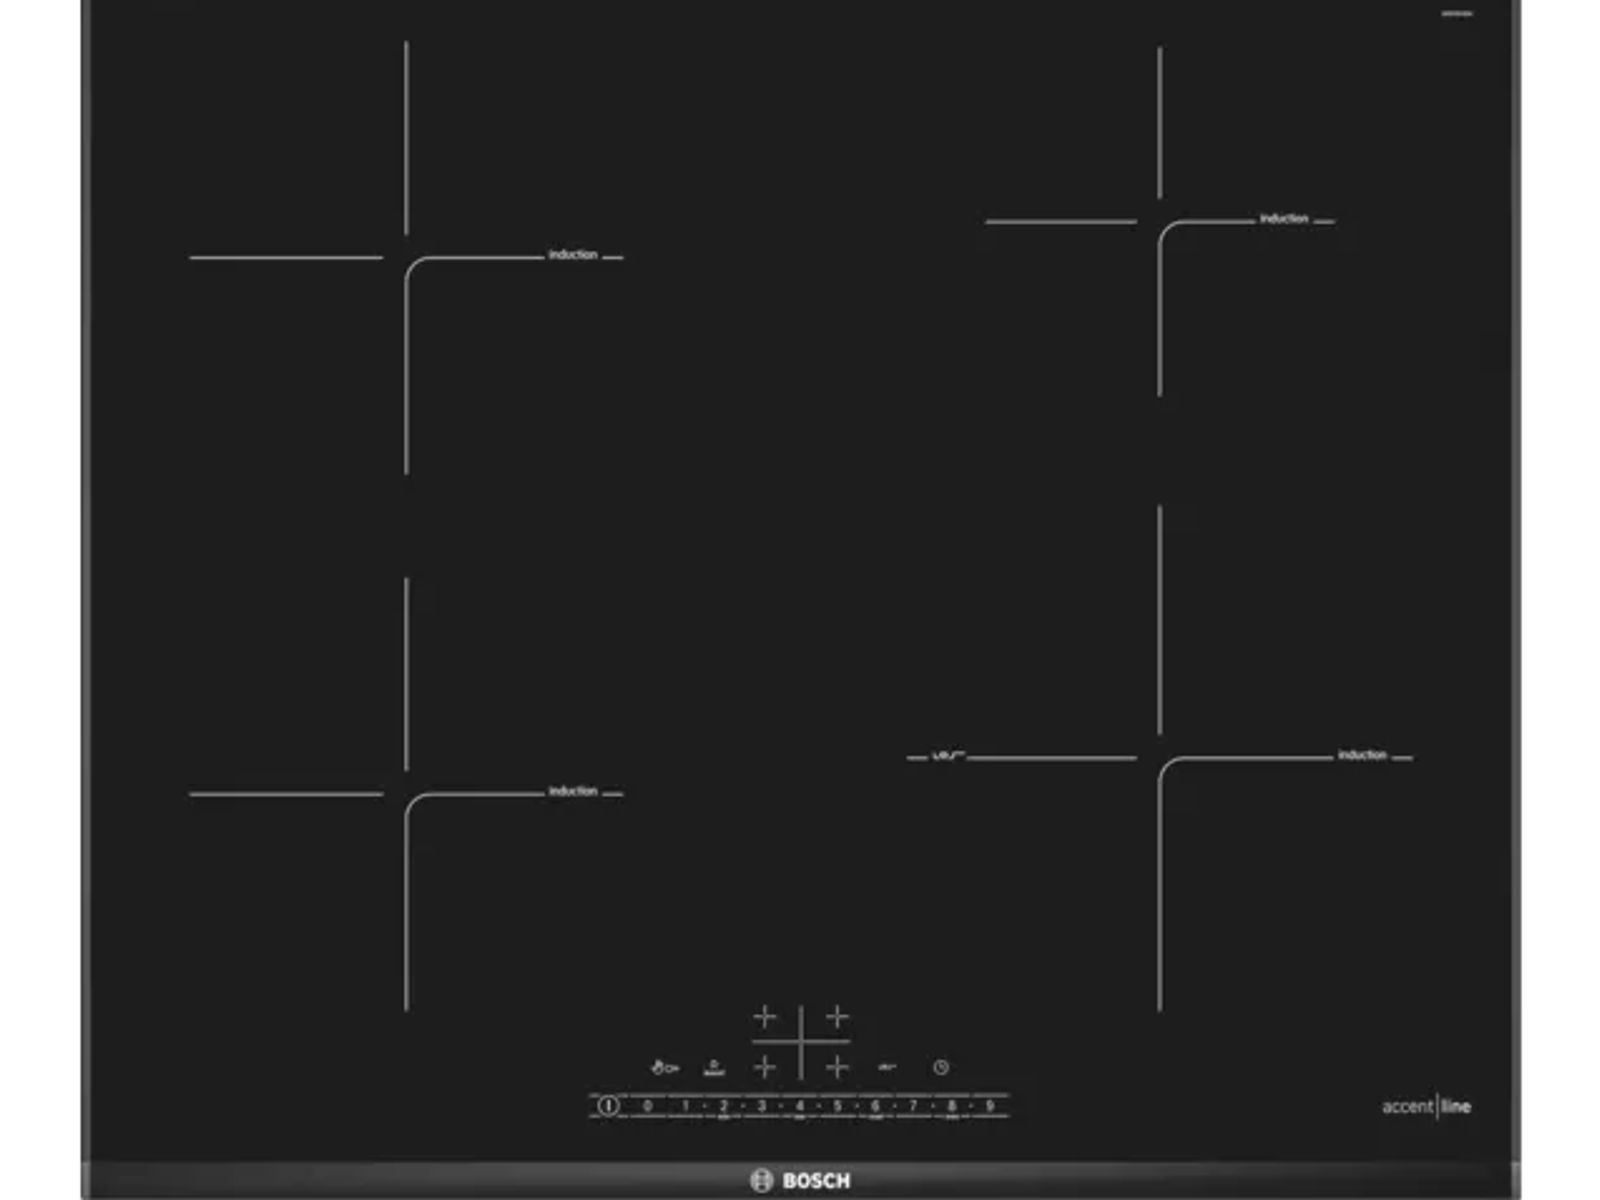Click the induction label of the bottom-left zone
Image resolution: width=1600 pixels, height=1200 pixels.
click(x=573, y=791)
